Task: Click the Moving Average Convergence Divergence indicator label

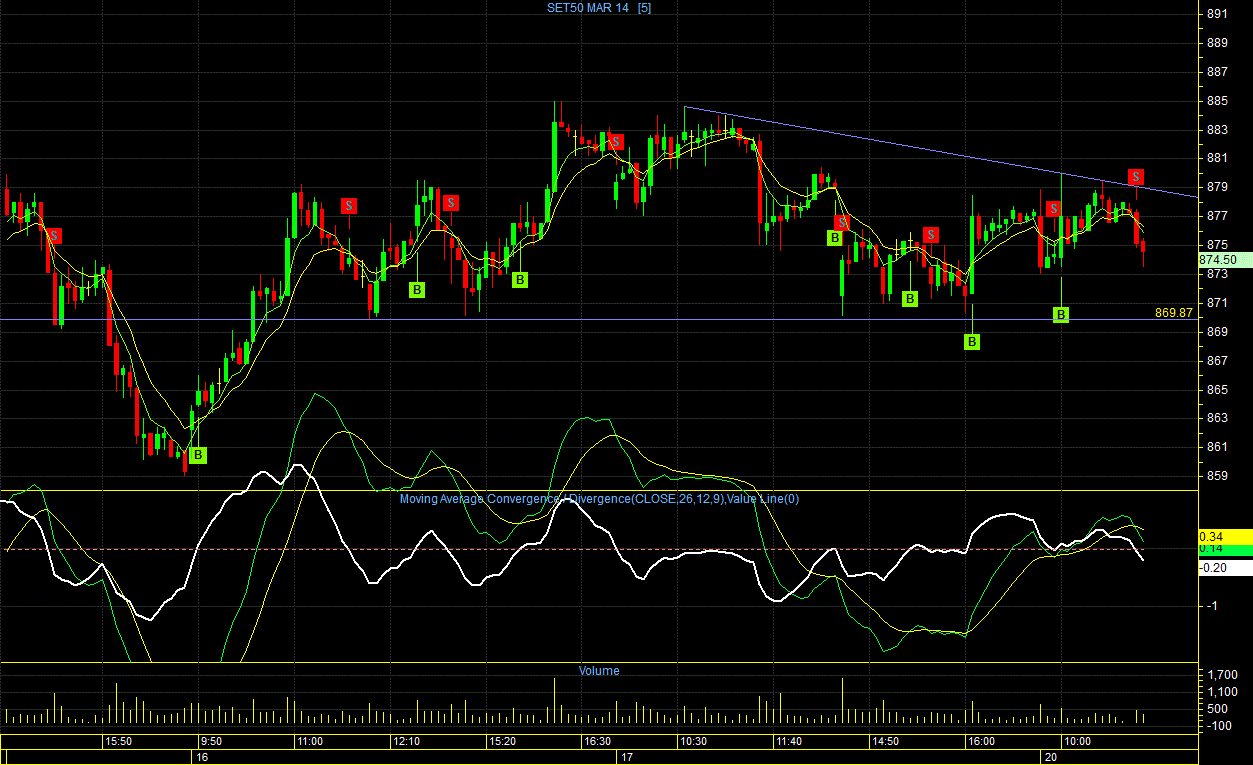Action: point(599,498)
